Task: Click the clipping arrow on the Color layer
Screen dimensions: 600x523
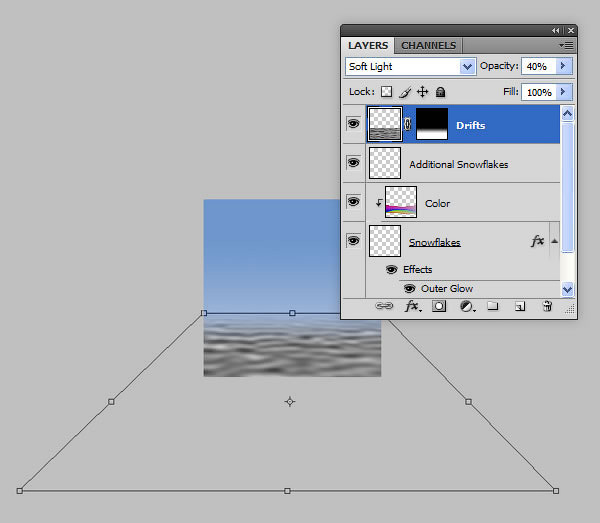Action: point(378,202)
